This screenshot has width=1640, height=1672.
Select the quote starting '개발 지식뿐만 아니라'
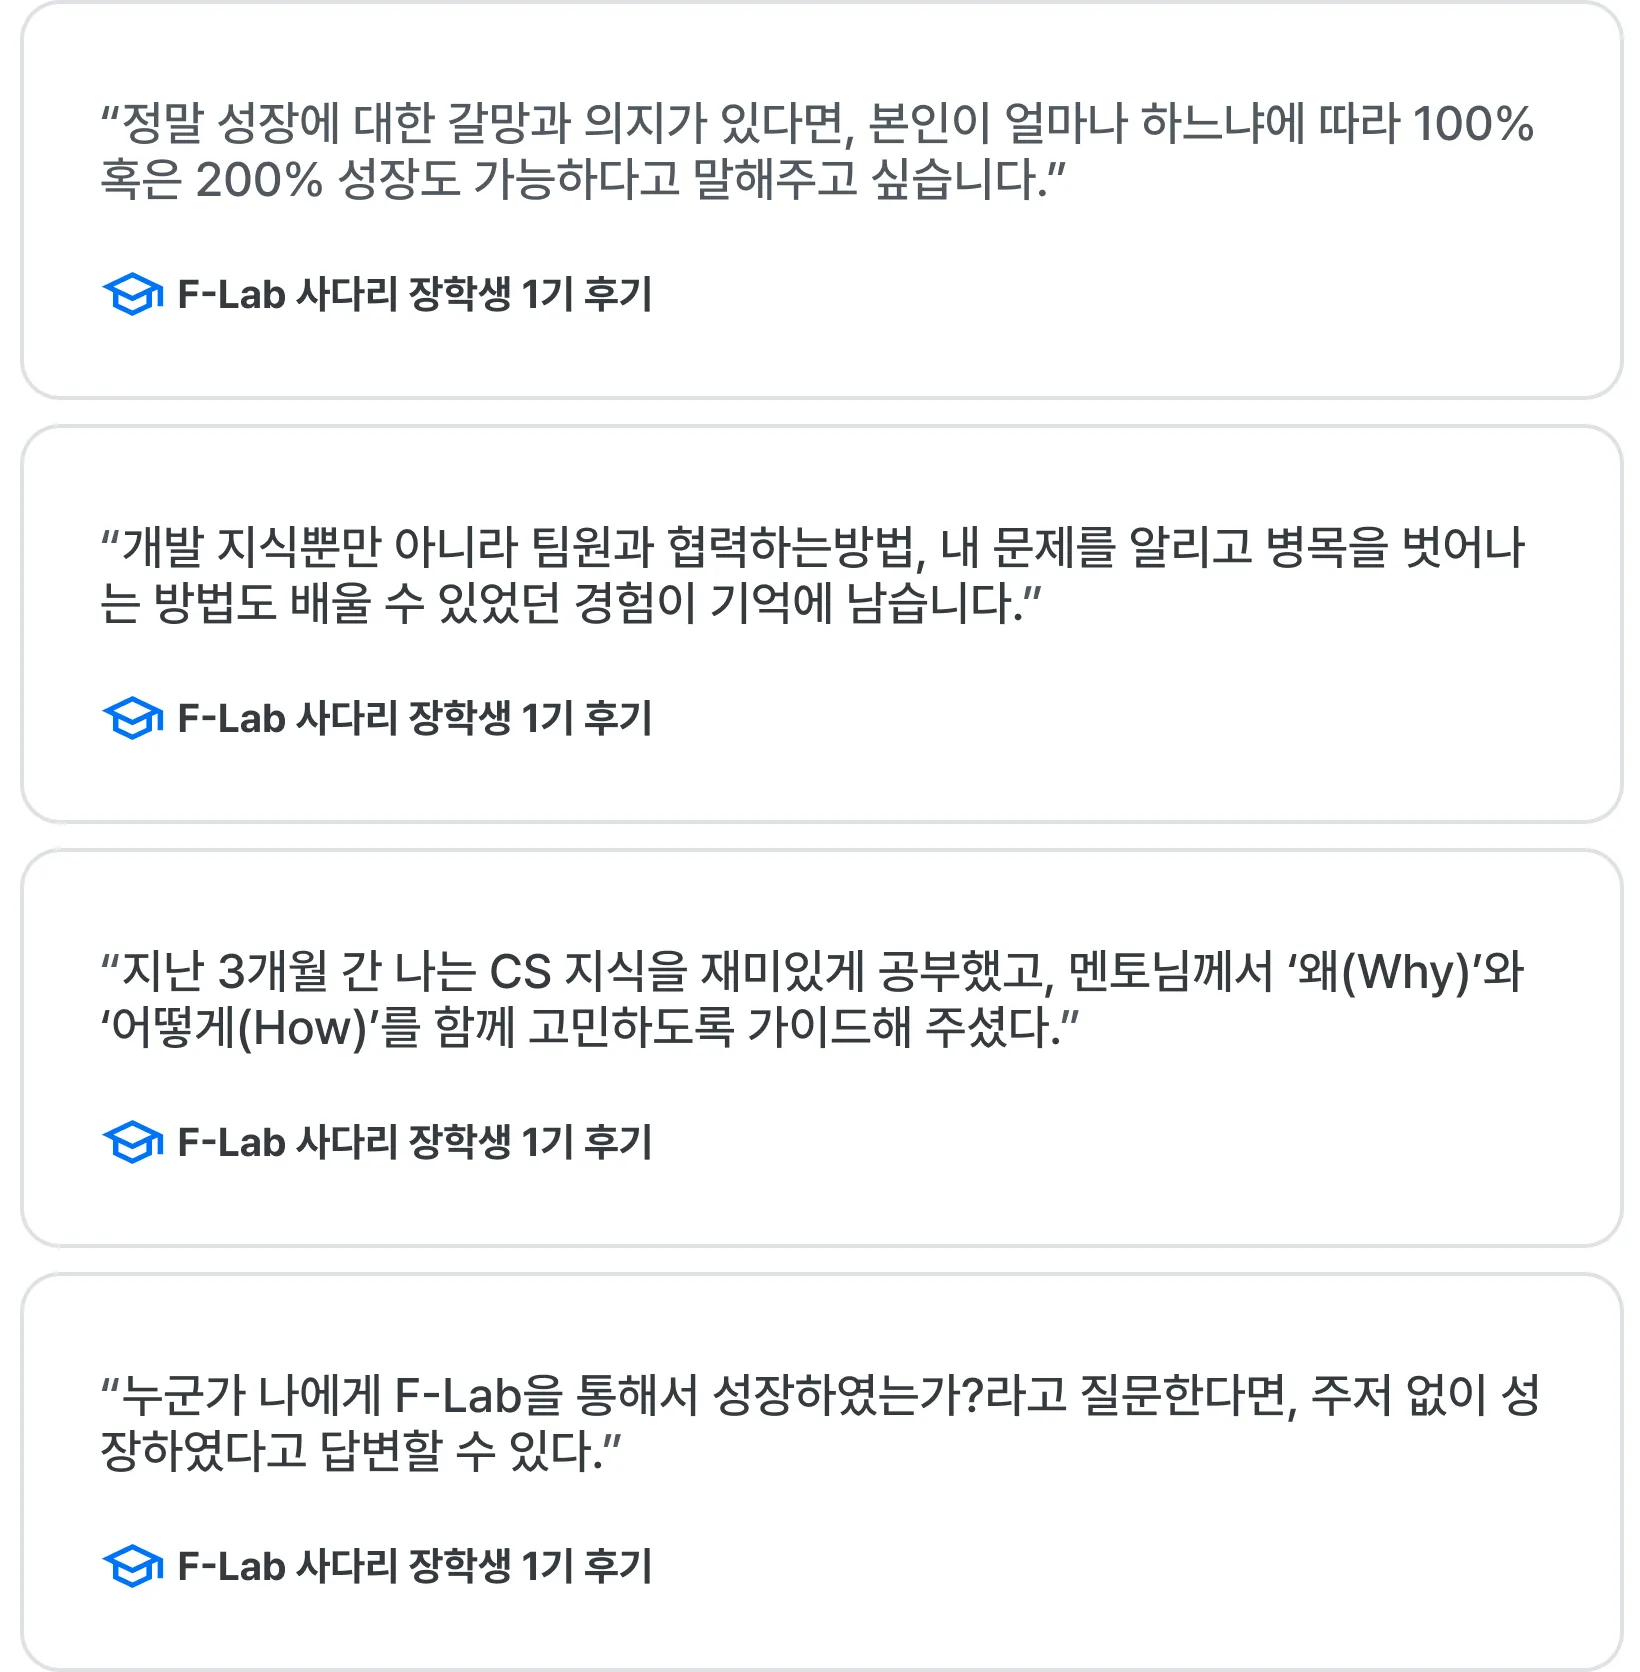pos(813,575)
